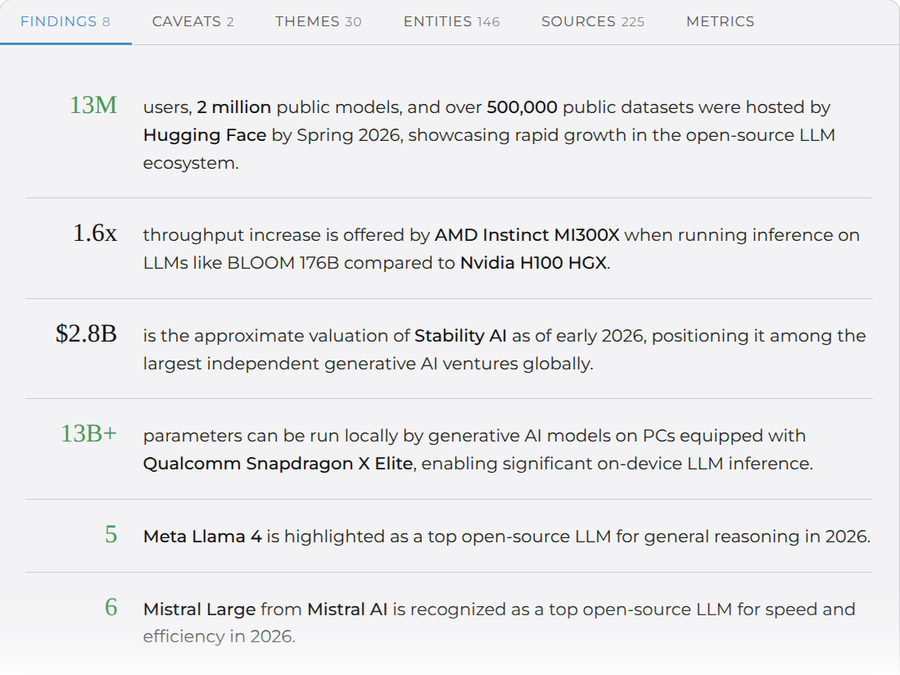The width and height of the screenshot is (900, 675).
Task: Click the Nvidia H100 HGX entity name
Action: 533,263
